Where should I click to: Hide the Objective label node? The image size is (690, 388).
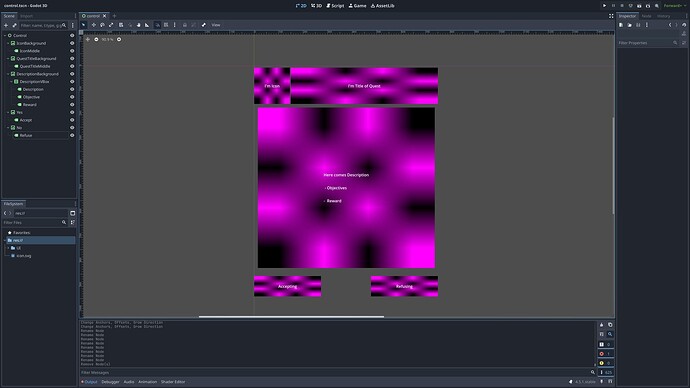coord(72,97)
